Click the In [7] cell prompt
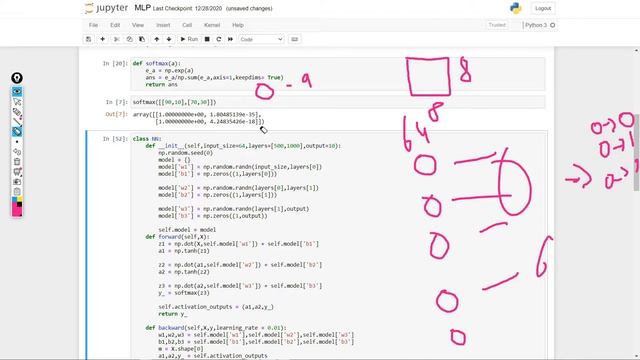 pos(117,102)
